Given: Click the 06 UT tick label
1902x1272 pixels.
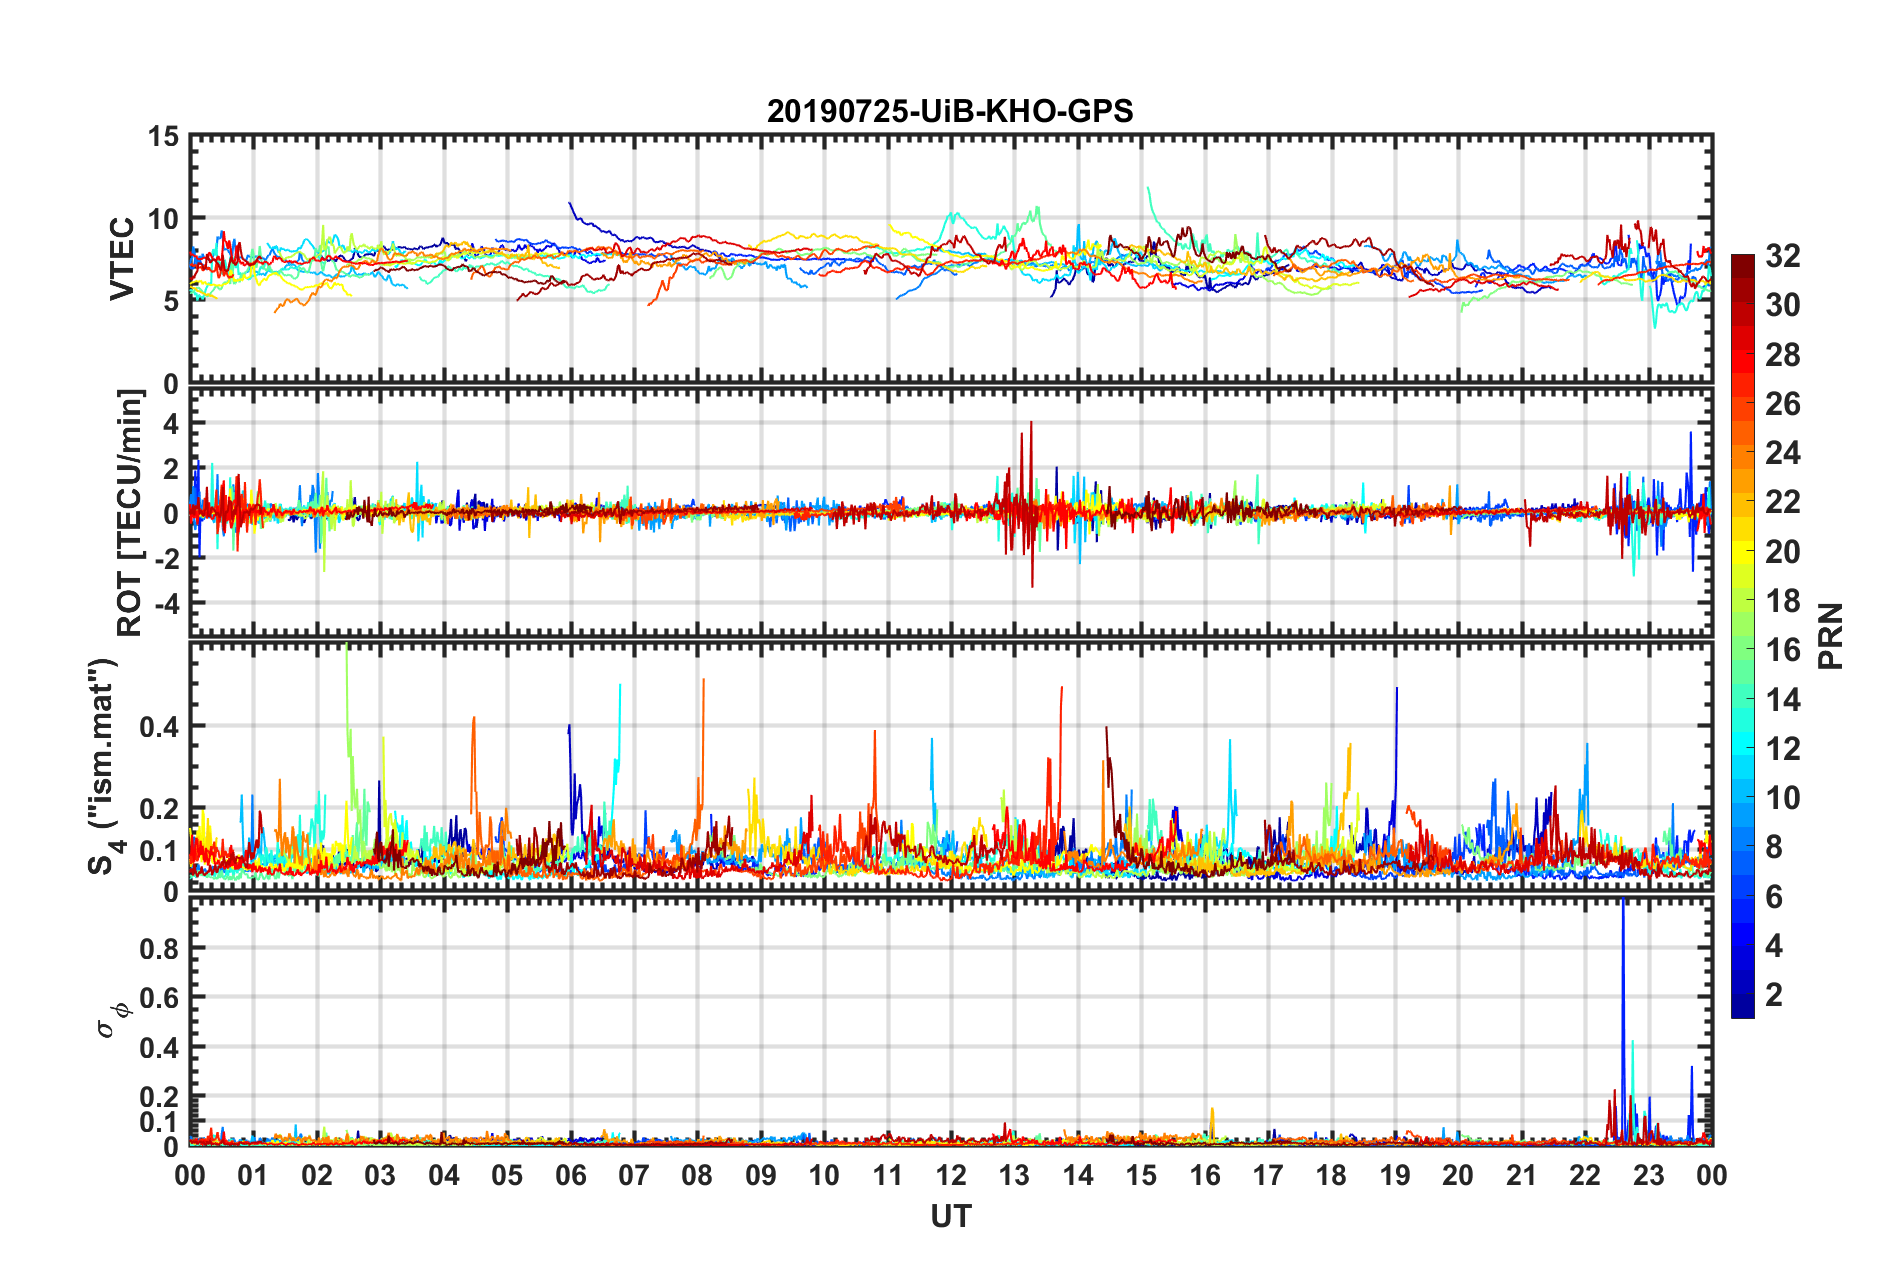Looking at the screenshot, I should (x=570, y=1175).
